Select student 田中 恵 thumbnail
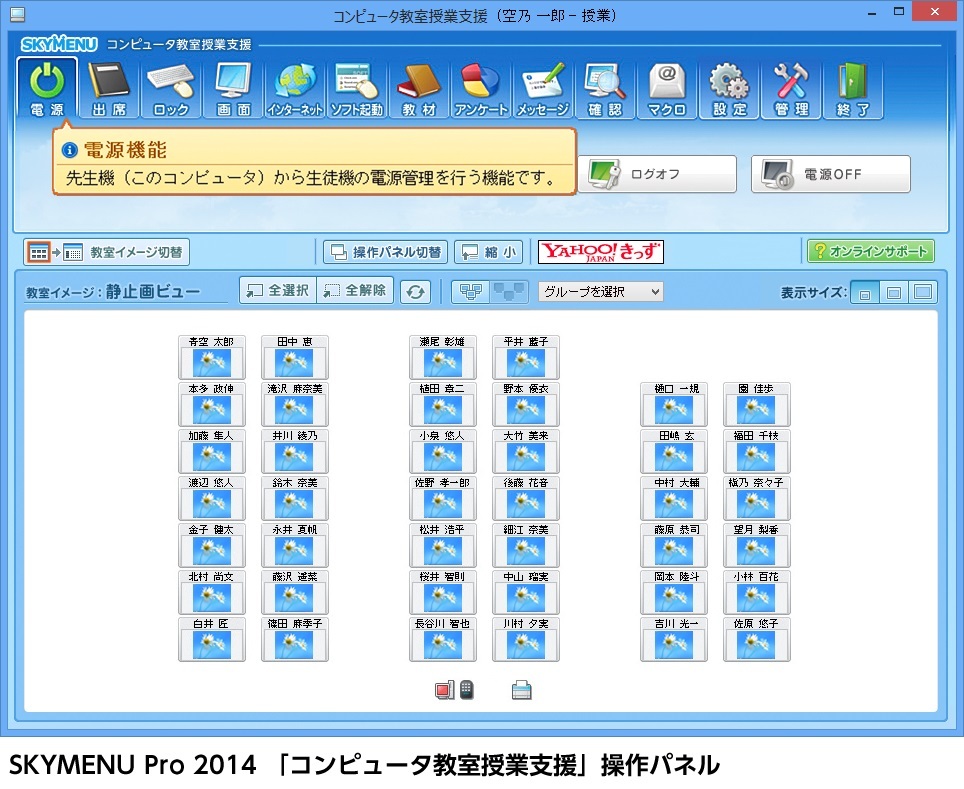964x789 pixels. click(x=294, y=357)
